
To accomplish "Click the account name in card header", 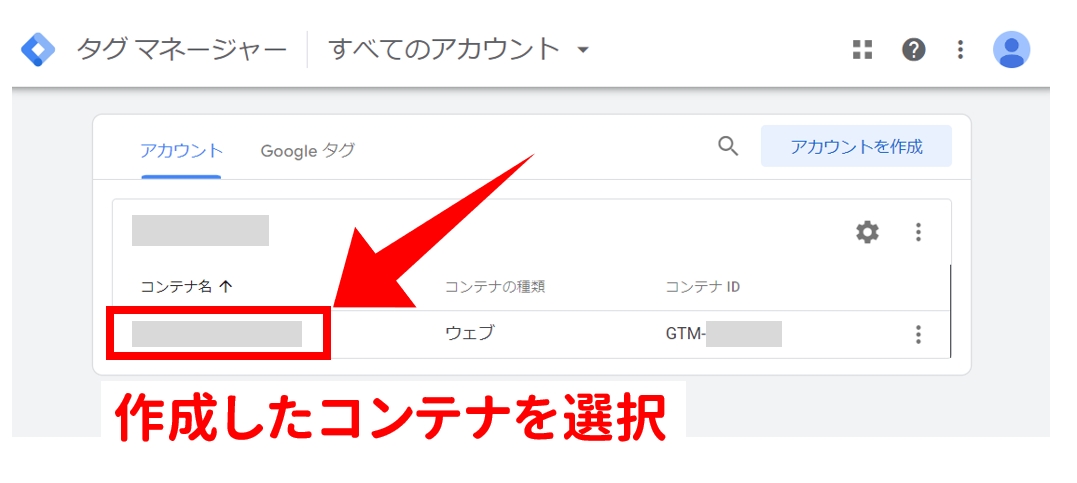I will [x=200, y=230].
